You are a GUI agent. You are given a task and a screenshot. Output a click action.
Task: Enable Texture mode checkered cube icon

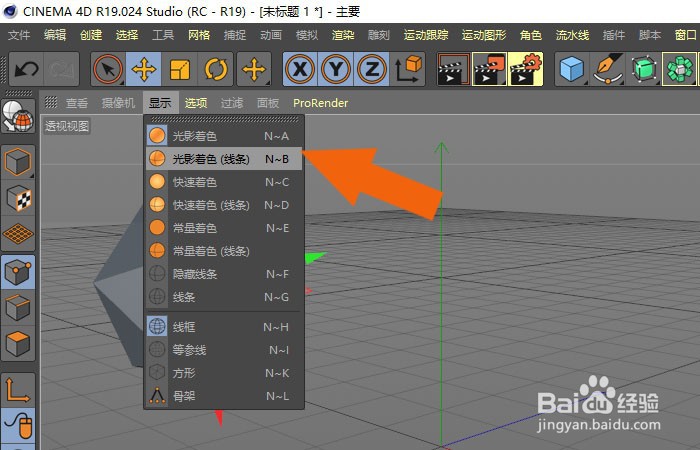pyautogui.click(x=18, y=198)
